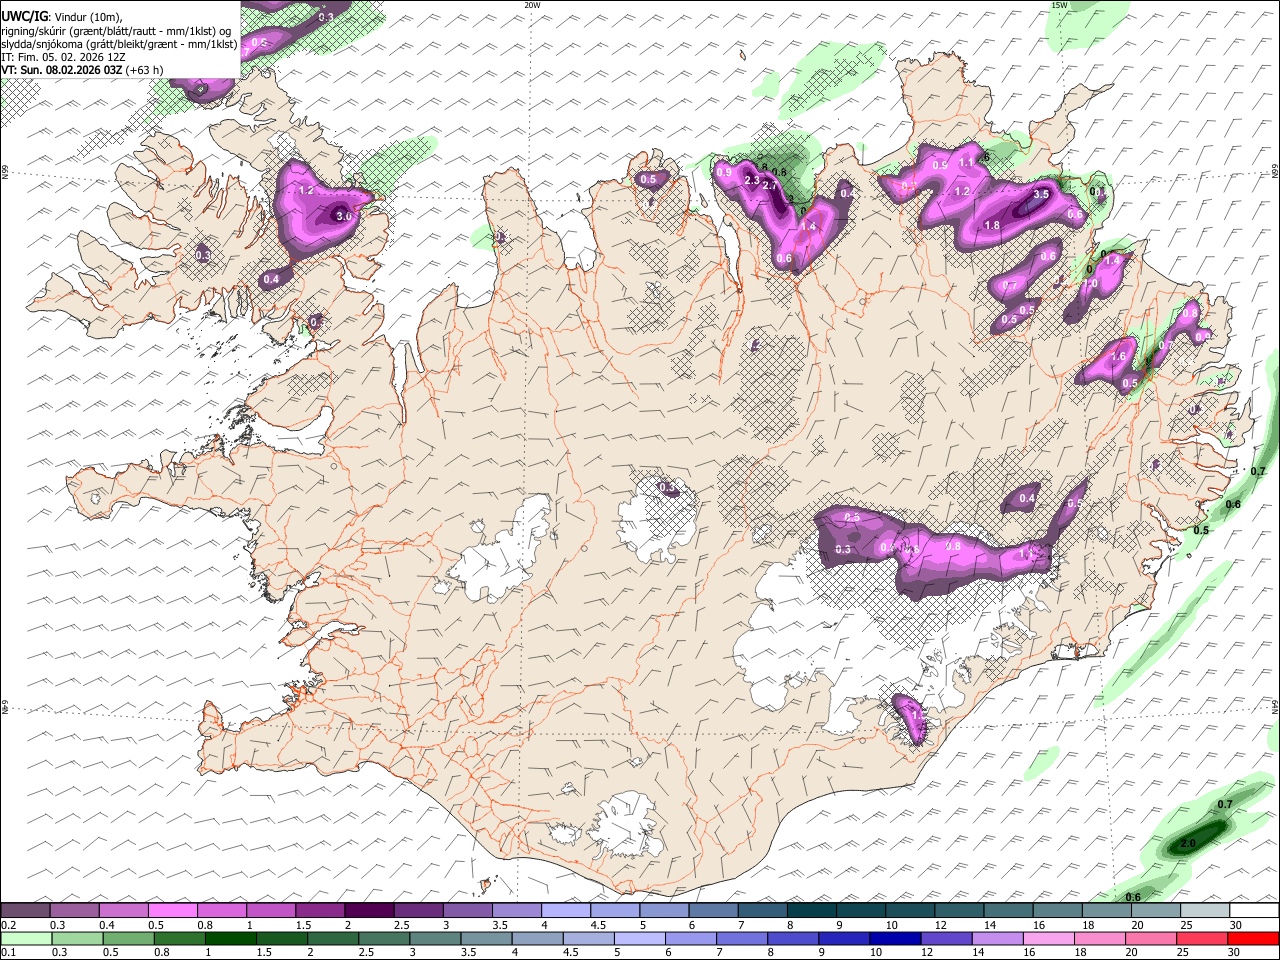Click the light pink 16 swatch in bottom legend row
Image resolution: width=1280 pixels, height=960 pixels.
(x=1049, y=938)
